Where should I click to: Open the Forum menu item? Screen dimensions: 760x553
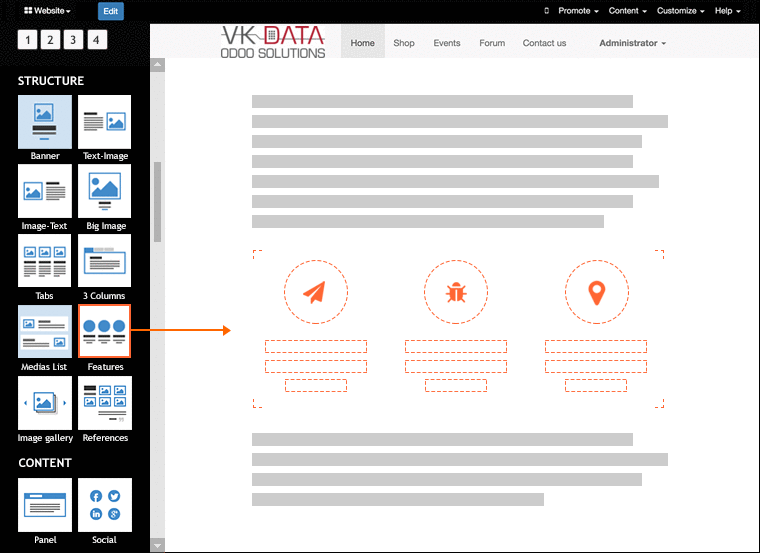(492, 43)
